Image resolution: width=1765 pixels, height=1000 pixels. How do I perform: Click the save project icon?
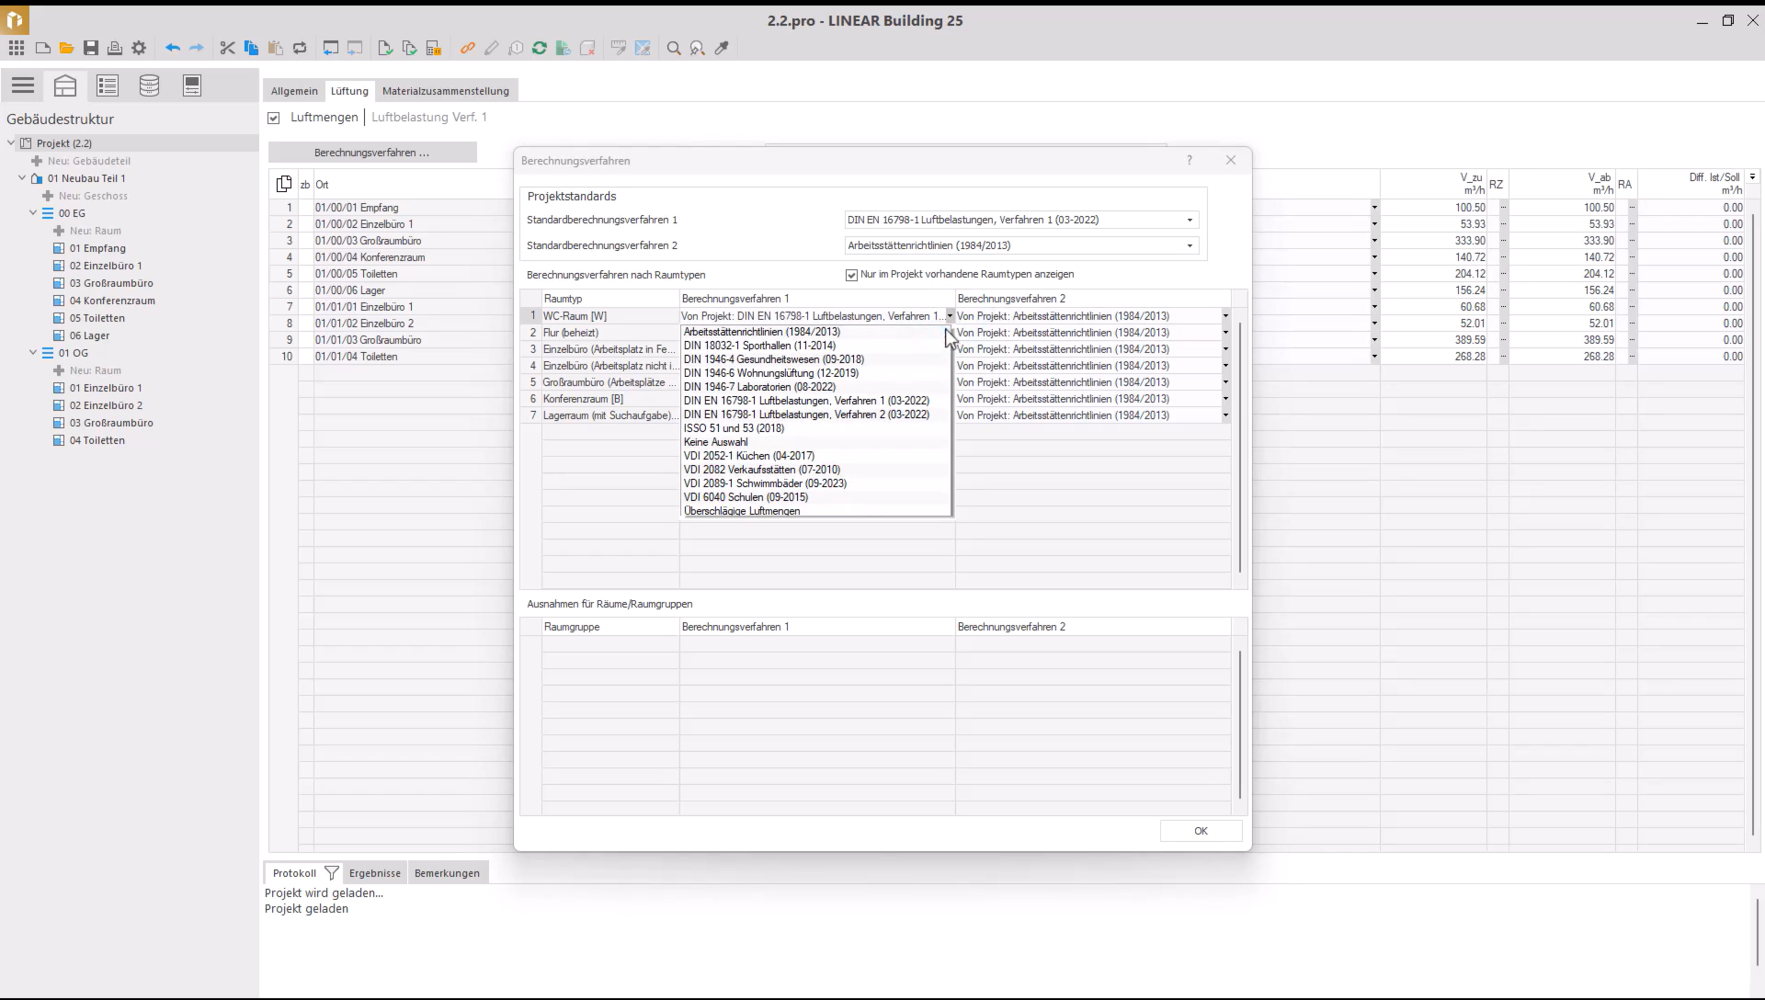tap(91, 48)
